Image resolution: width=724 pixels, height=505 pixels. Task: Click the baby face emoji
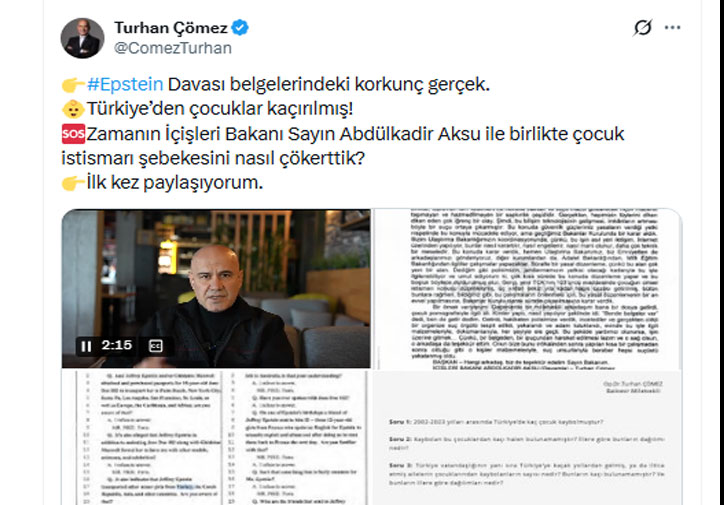coord(73,109)
